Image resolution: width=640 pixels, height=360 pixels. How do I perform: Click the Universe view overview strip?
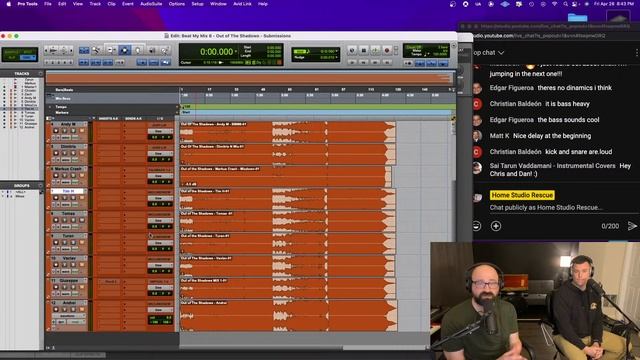[250, 78]
